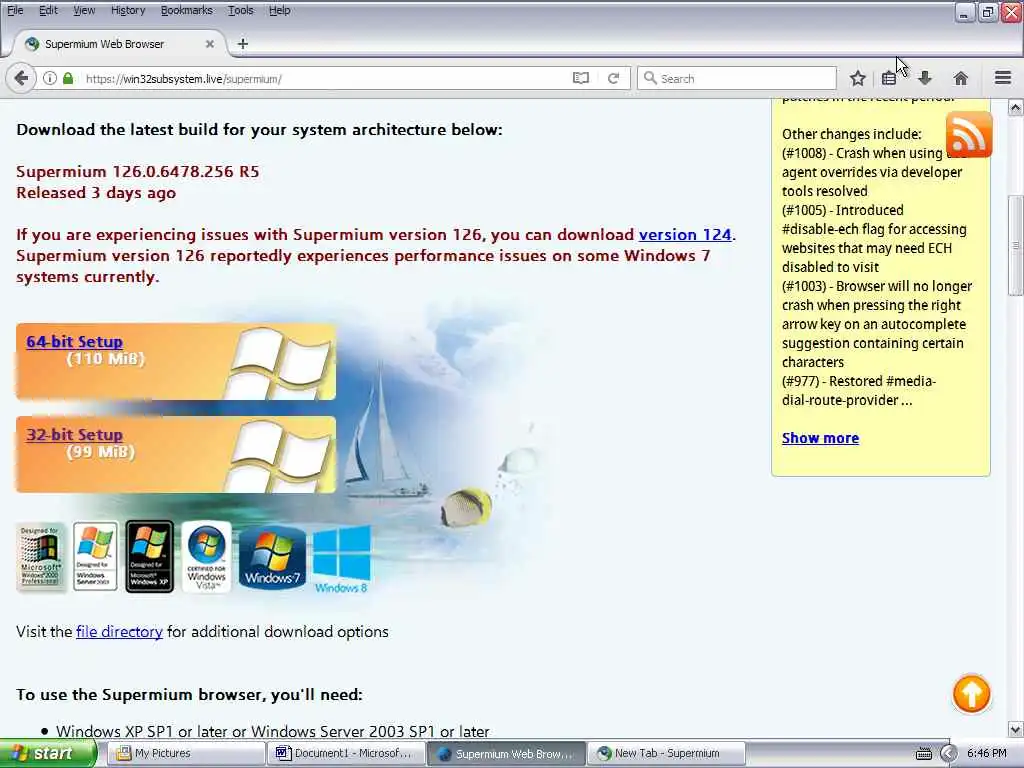This screenshot has width=1024, height=768.
Task: Reload the page with the refresh icon
Action: click(613, 78)
